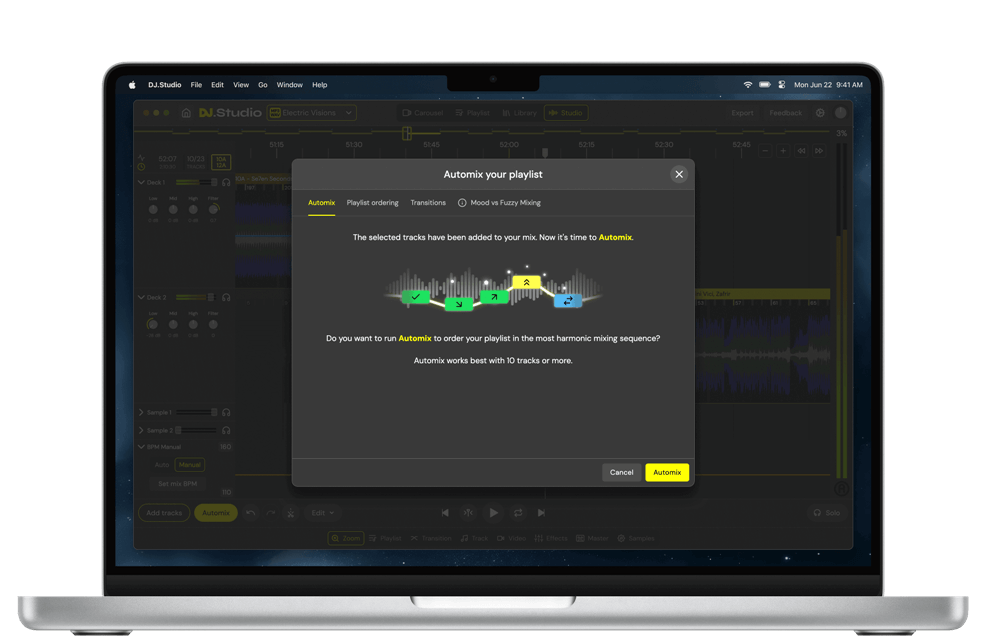Screen dimensions: 986x641
Task: Click the Deck 1 headphones cue icon
Action: pos(227,183)
